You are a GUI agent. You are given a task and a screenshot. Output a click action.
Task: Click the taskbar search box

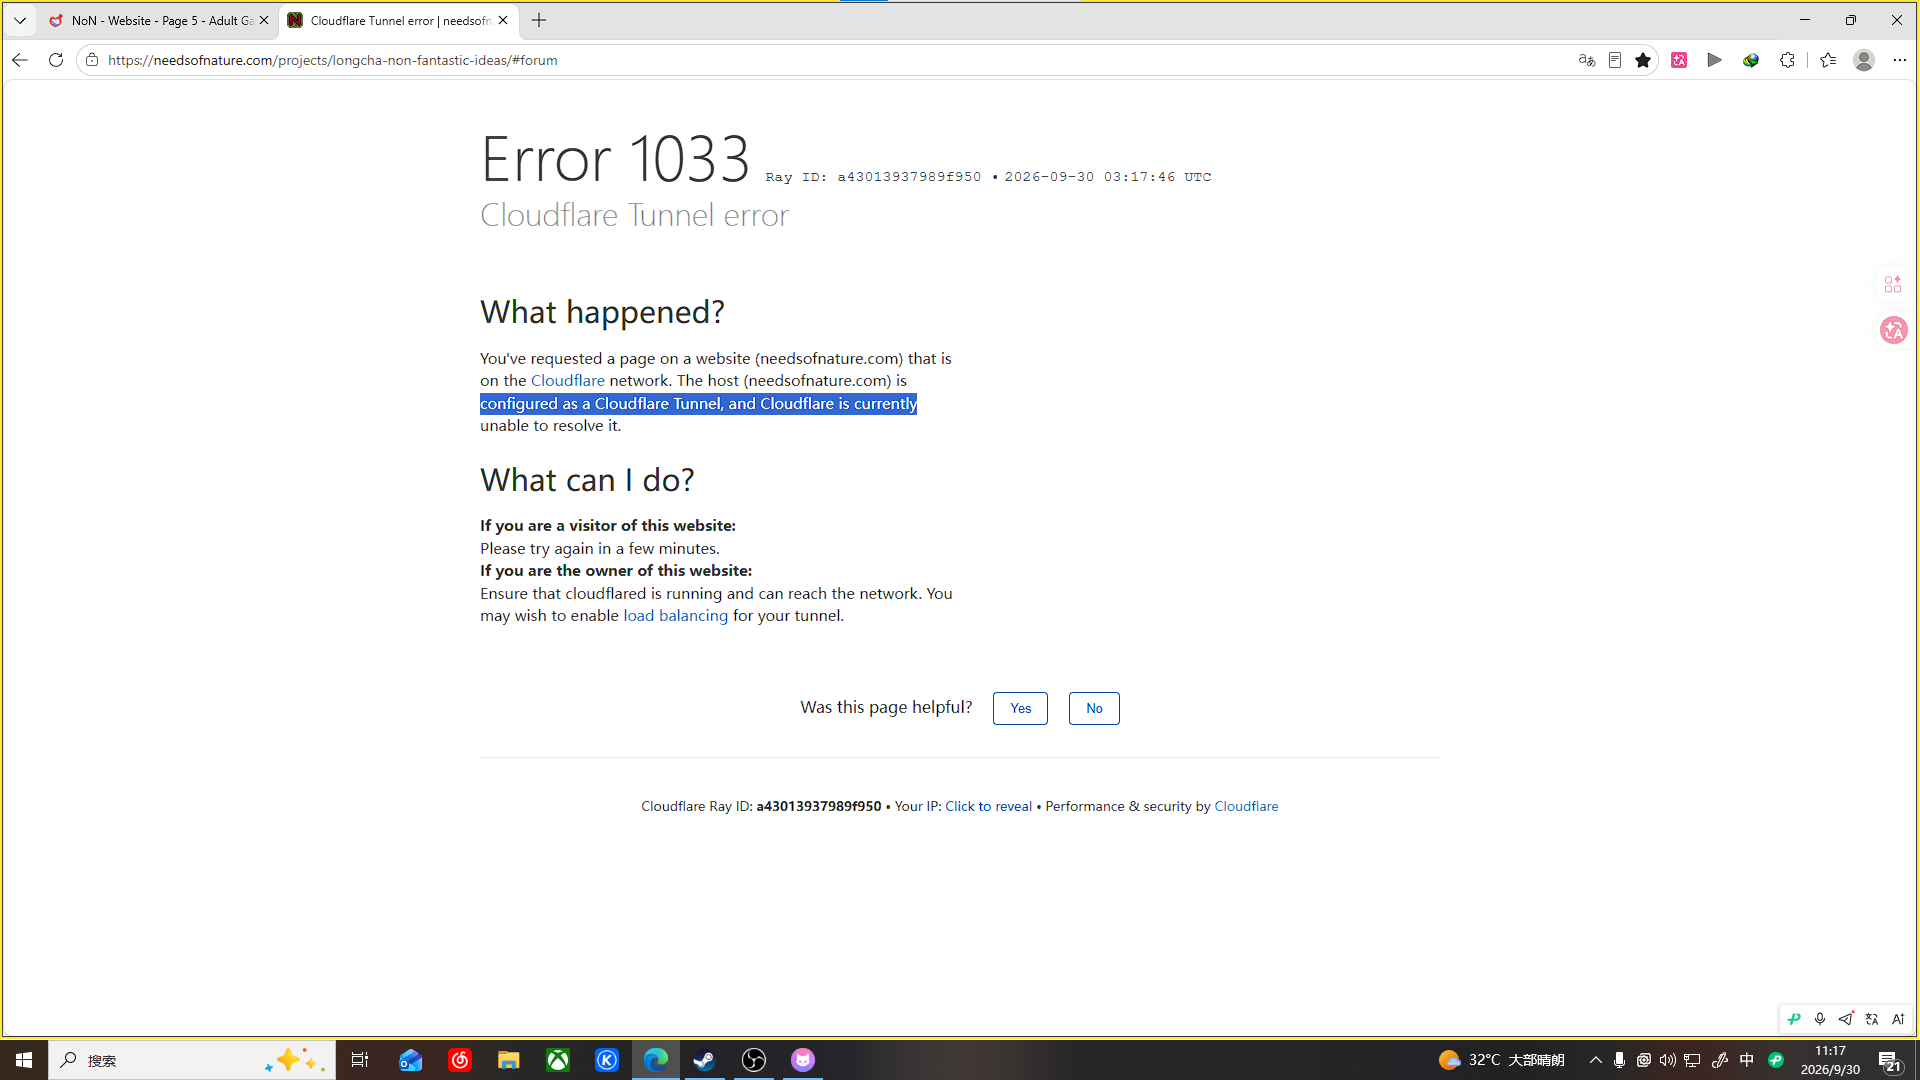(x=191, y=1060)
